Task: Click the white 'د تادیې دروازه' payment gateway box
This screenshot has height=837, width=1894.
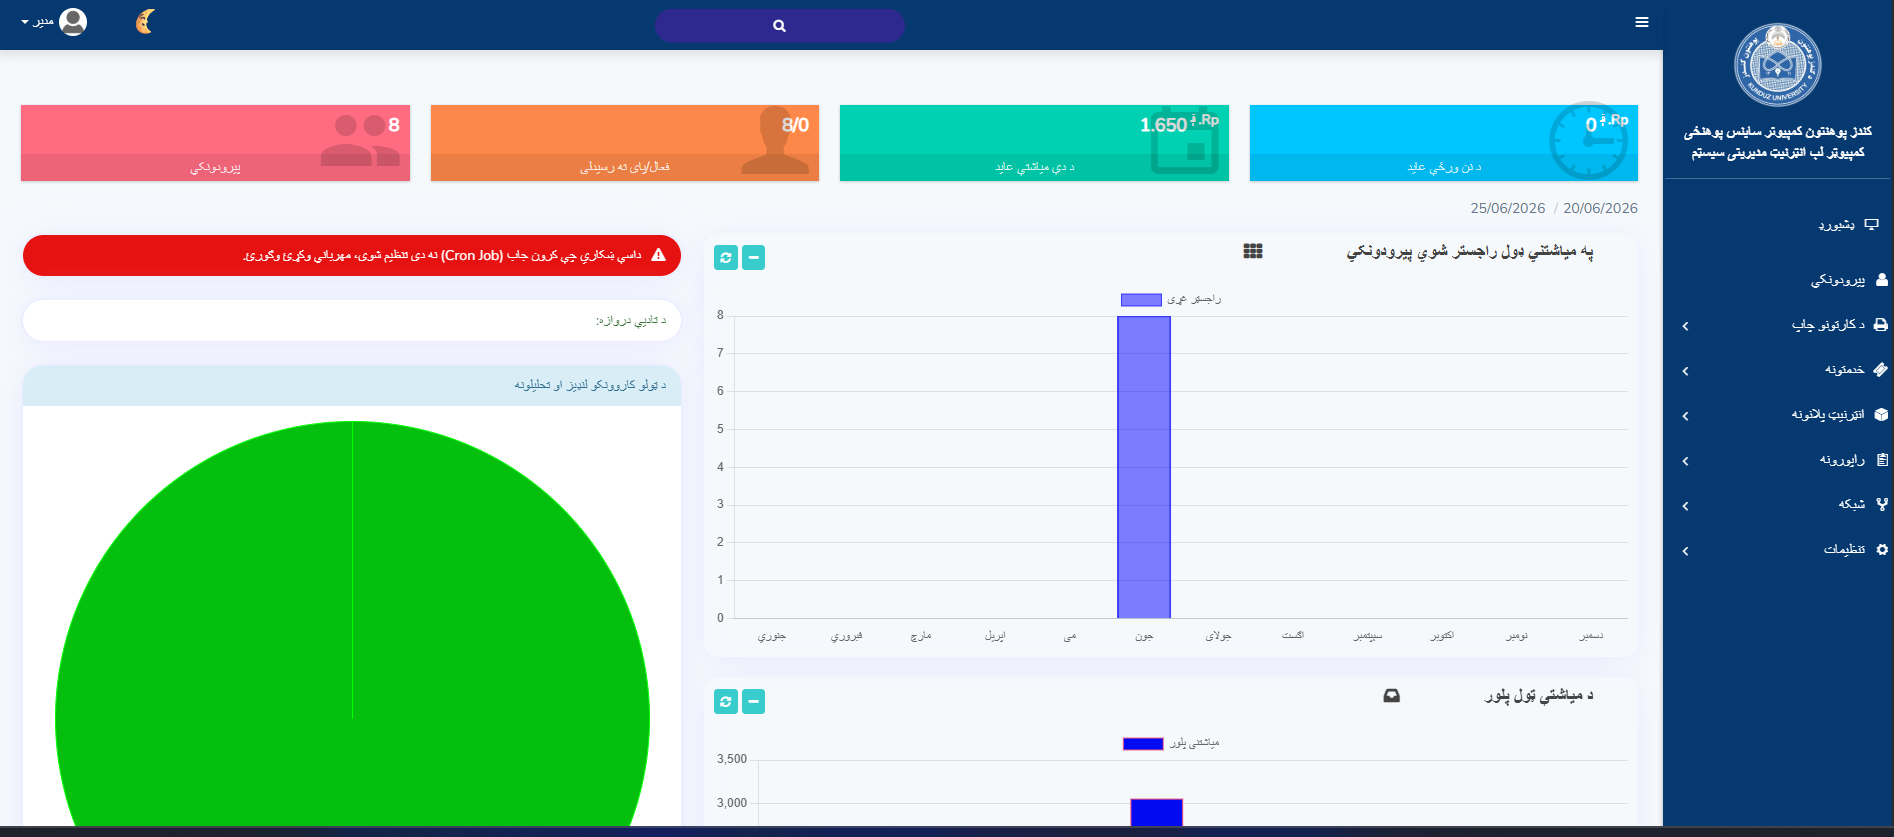Action: (x=352, y=321)
